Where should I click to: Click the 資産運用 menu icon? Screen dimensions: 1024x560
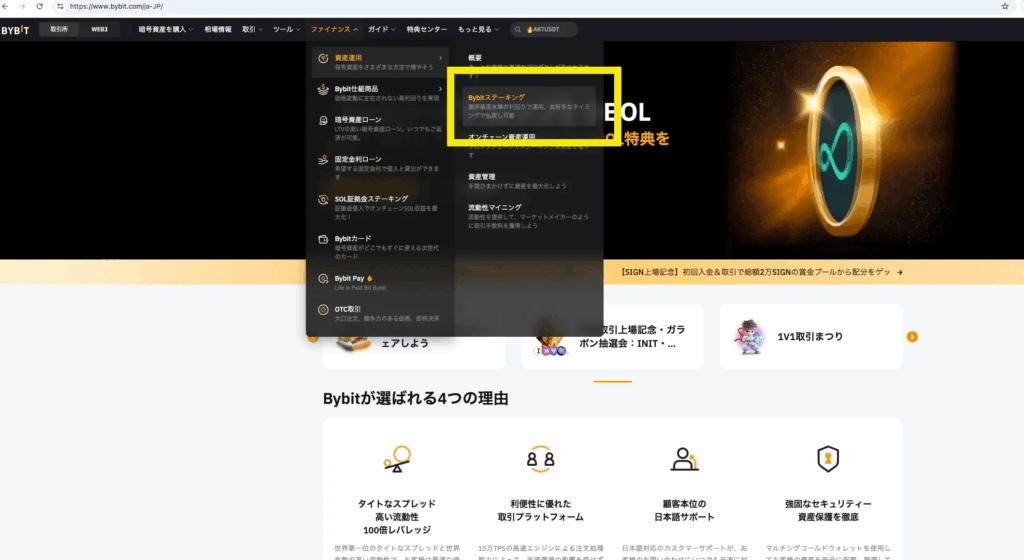[x=323, y=58]
